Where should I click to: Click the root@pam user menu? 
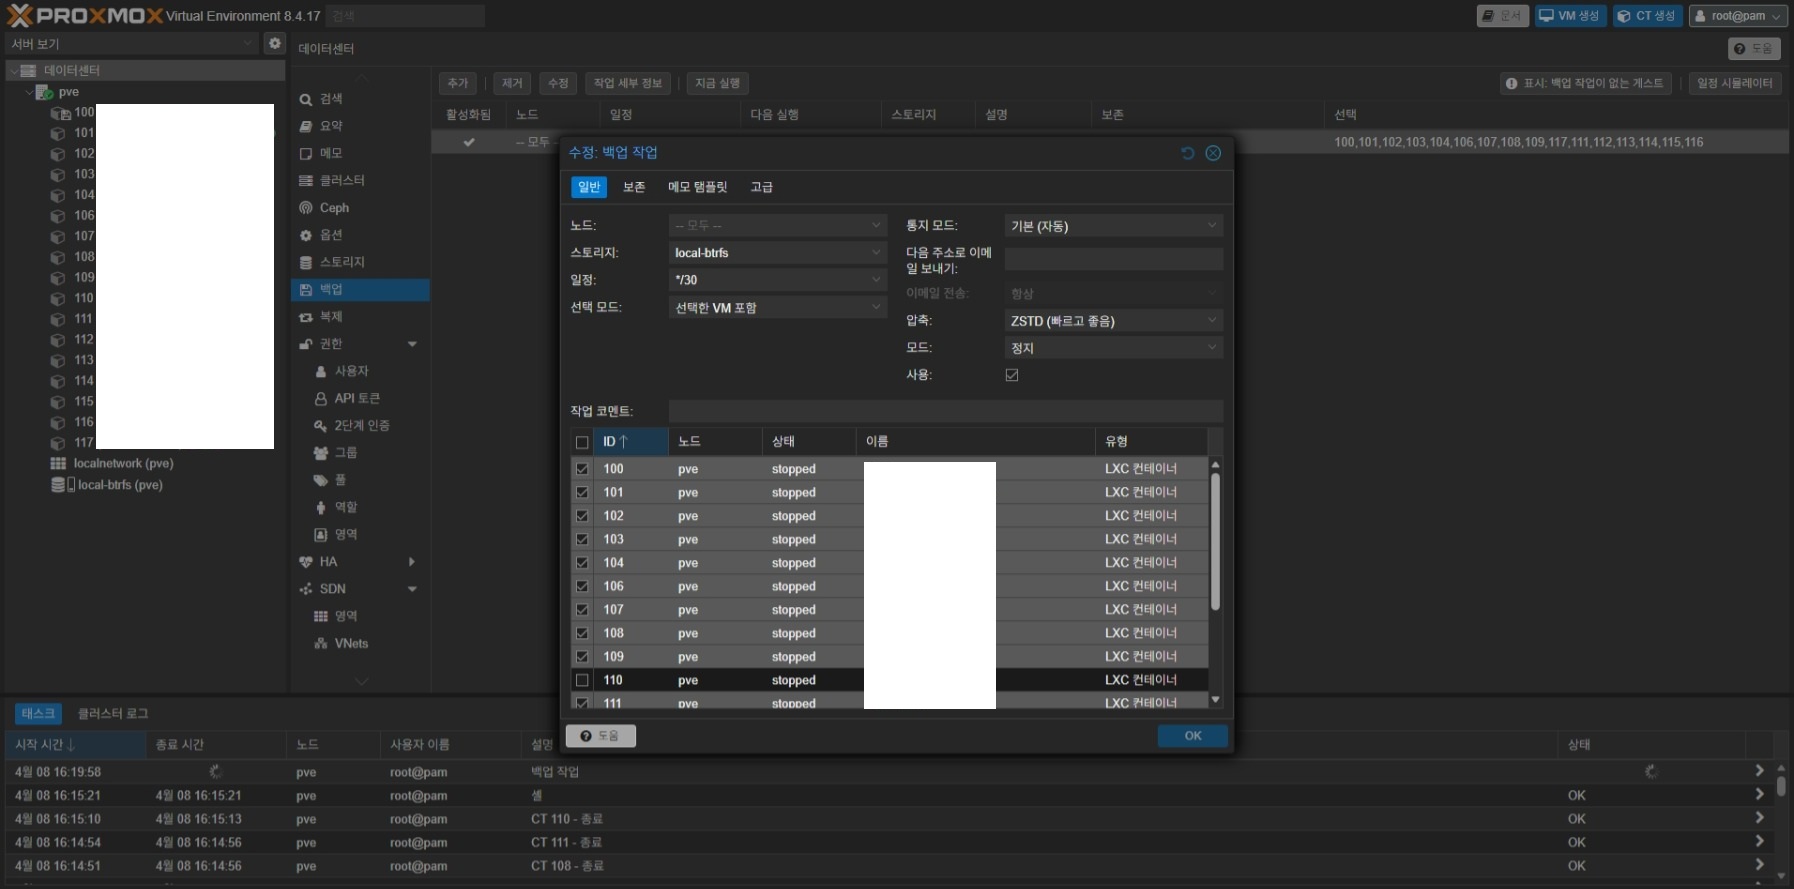pyautogui.click(x=1736, y=16)
